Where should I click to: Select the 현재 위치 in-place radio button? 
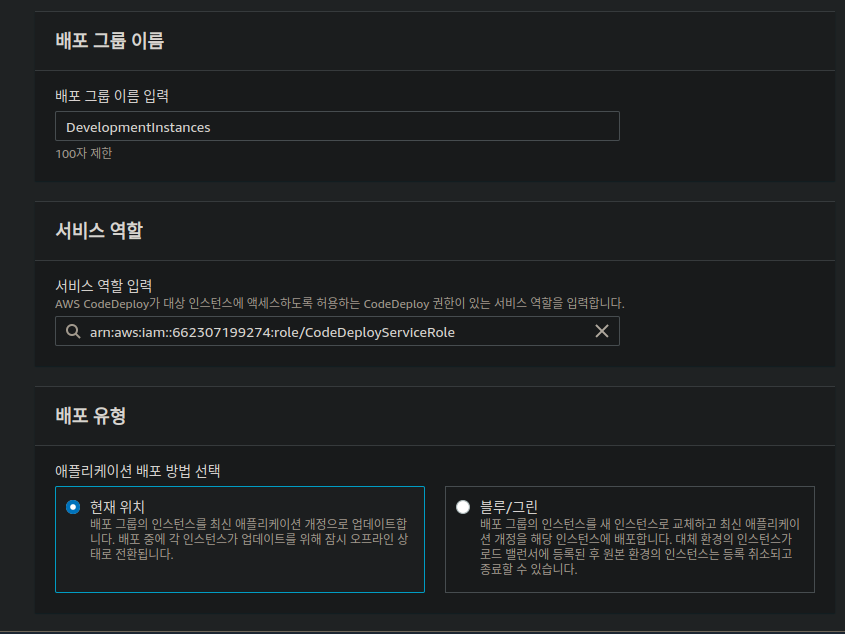coord(73,507)
